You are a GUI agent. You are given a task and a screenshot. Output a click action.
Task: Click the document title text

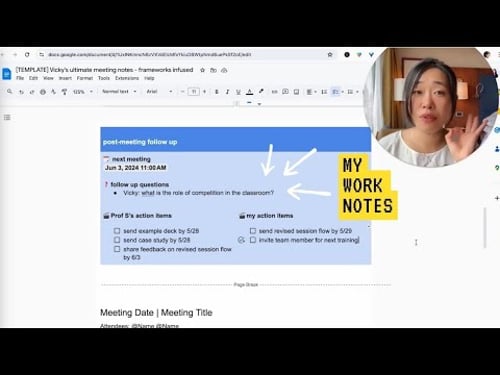coord(104,70)
